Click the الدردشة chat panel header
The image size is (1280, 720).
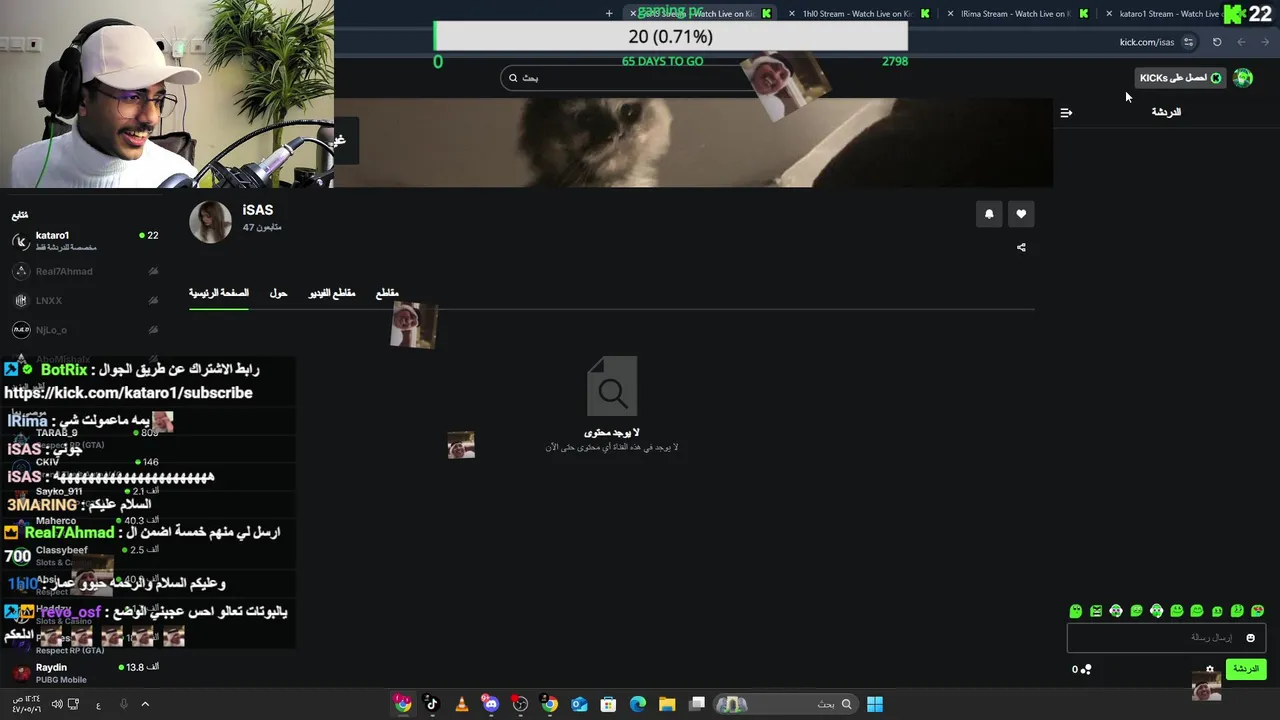(x=1166, y=112)
